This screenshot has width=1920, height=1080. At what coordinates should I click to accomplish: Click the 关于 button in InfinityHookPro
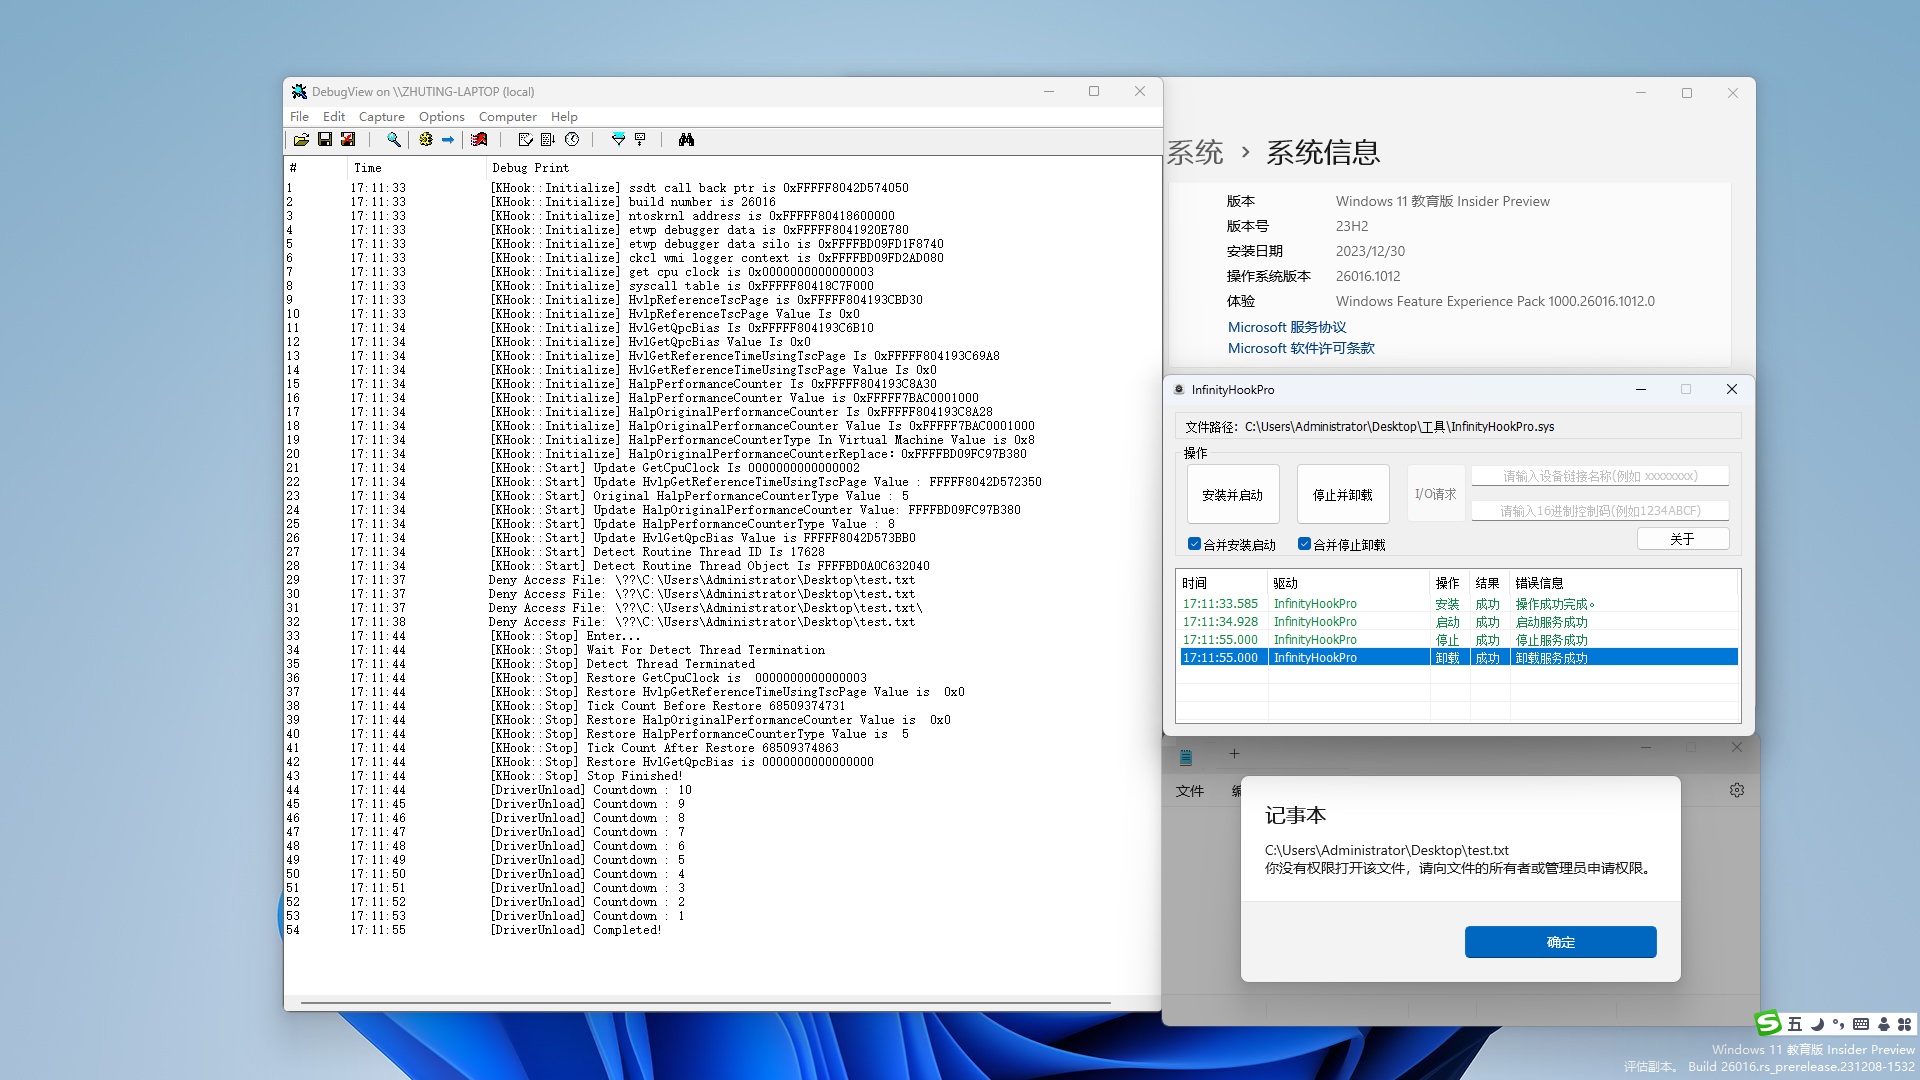coord(1683,539)
